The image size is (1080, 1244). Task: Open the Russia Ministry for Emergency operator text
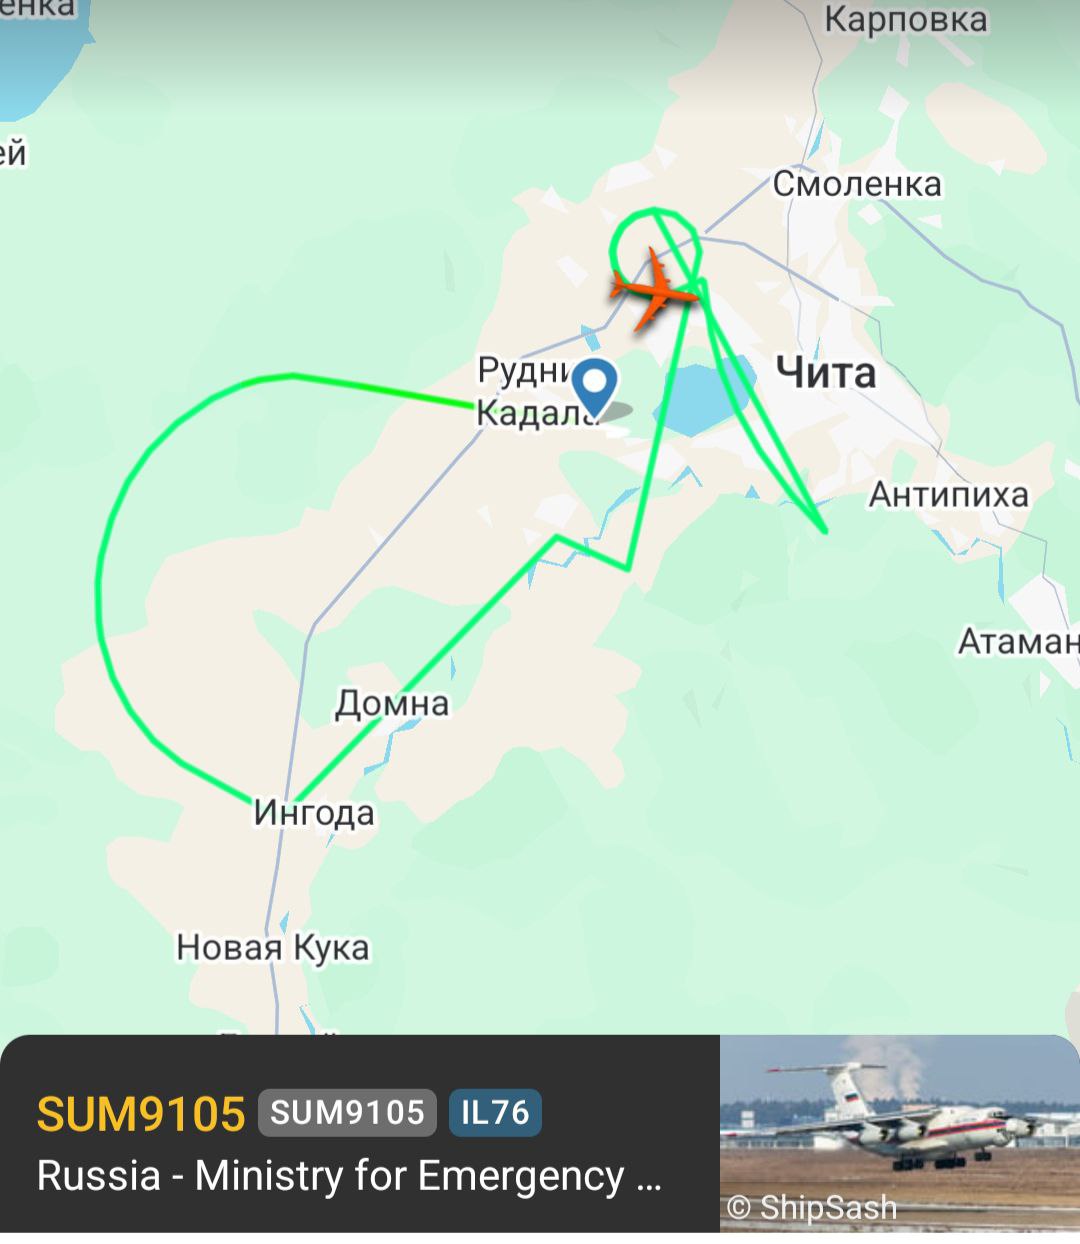pyautogui.click(x=349, y=1177)
